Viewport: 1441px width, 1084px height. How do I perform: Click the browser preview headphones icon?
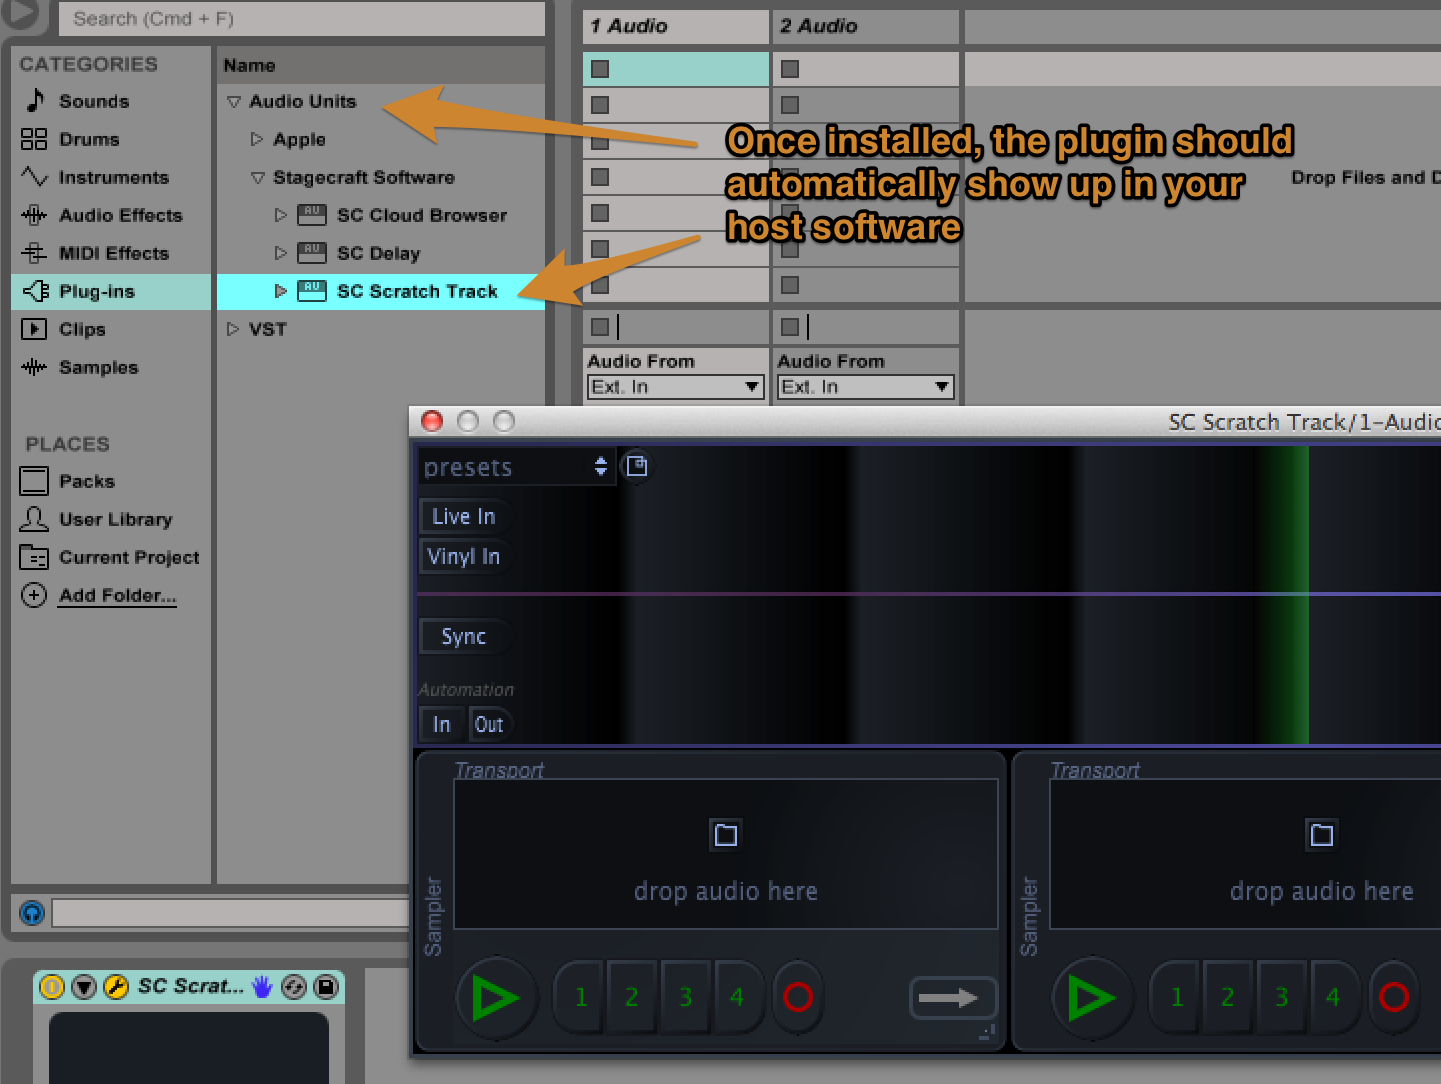[x=32, y=912]
